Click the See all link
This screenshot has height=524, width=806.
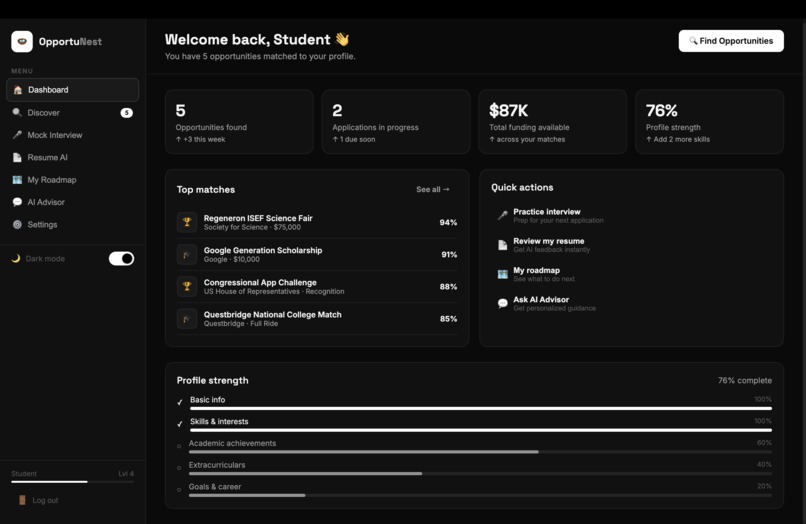433,189
